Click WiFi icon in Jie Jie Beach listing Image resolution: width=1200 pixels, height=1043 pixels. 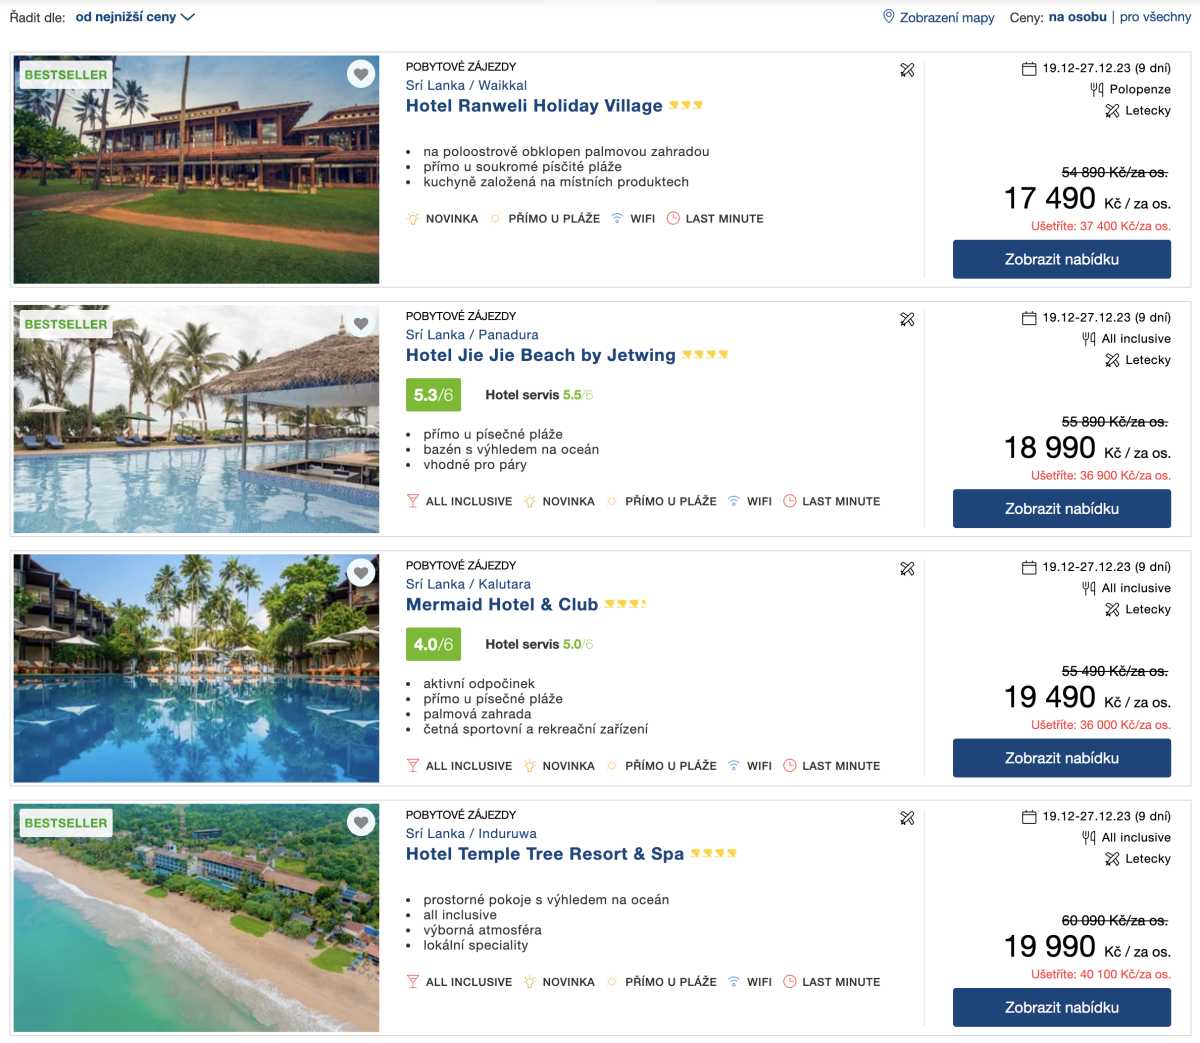click(x=734, y=502)
